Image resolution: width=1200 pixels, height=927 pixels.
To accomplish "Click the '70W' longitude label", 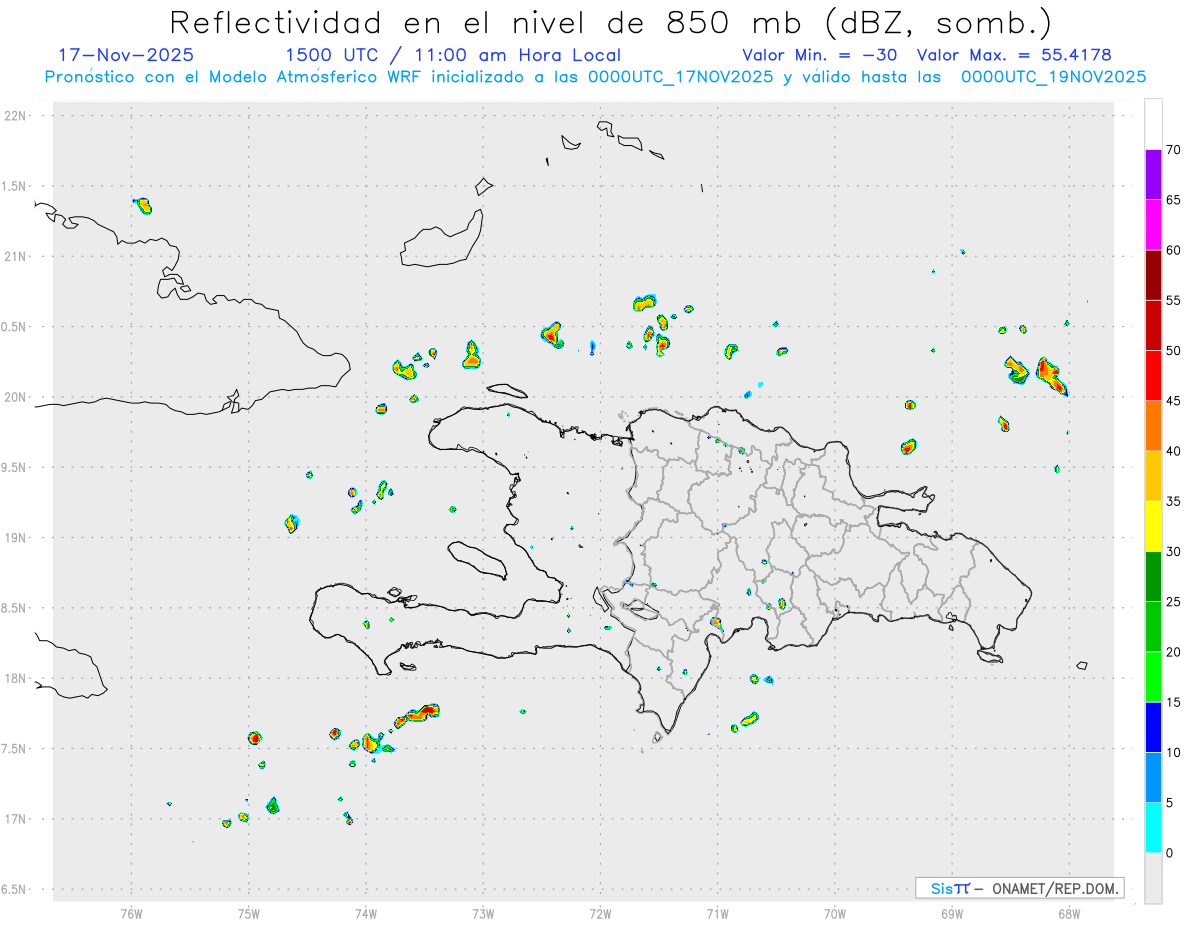I will tap(834, 912).
